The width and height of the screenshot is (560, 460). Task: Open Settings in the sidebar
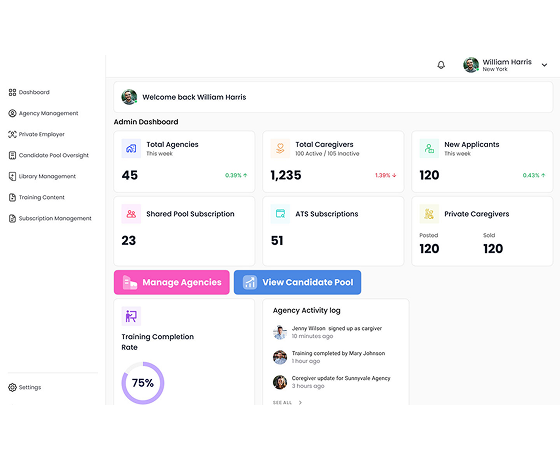(25, 388)
